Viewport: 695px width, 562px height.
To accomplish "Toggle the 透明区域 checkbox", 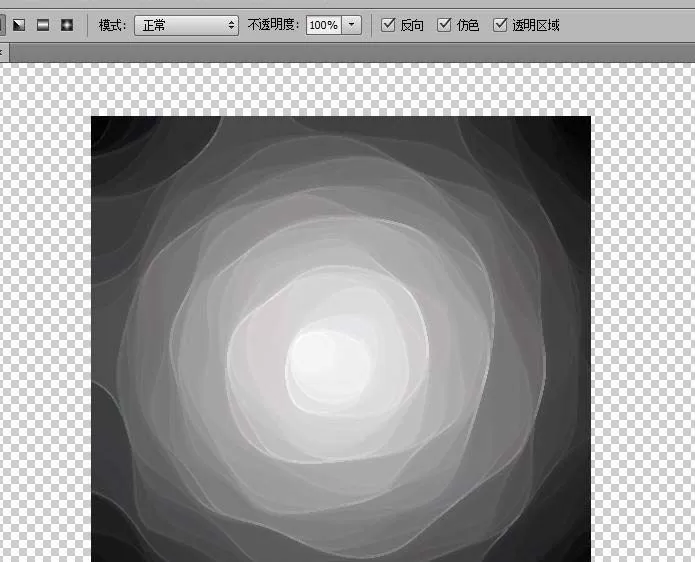I will point(500,25).
